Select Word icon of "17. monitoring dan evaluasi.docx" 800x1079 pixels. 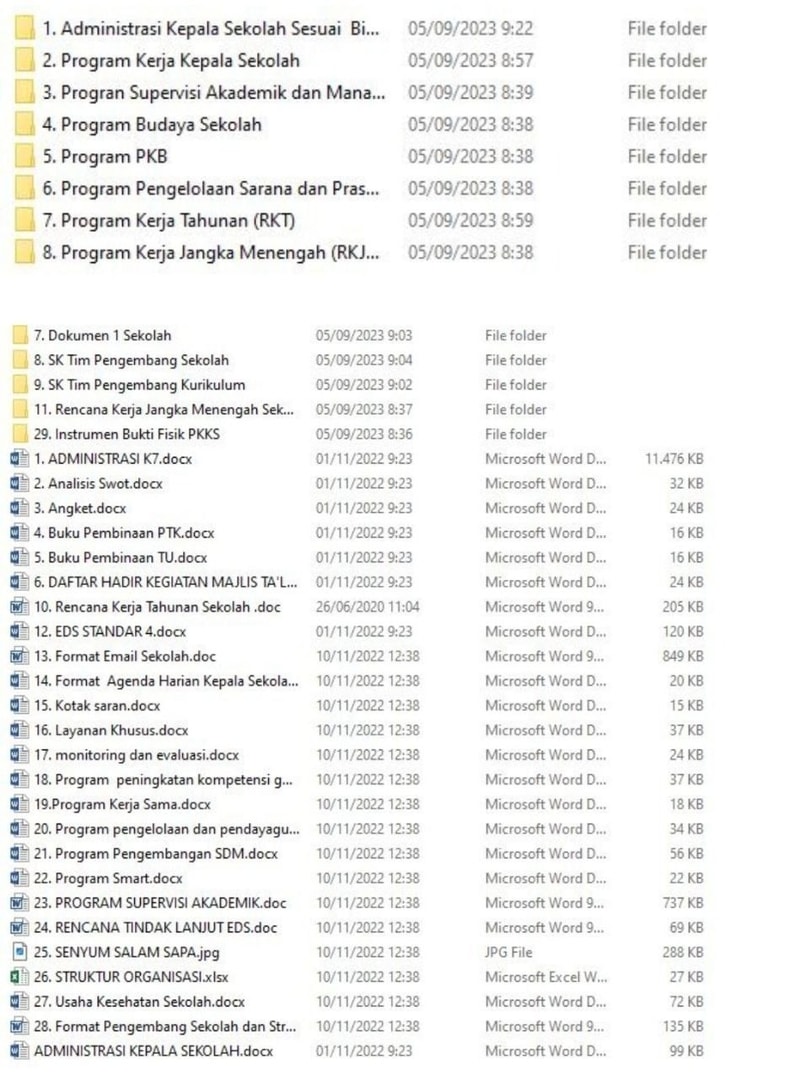point(20,755)
